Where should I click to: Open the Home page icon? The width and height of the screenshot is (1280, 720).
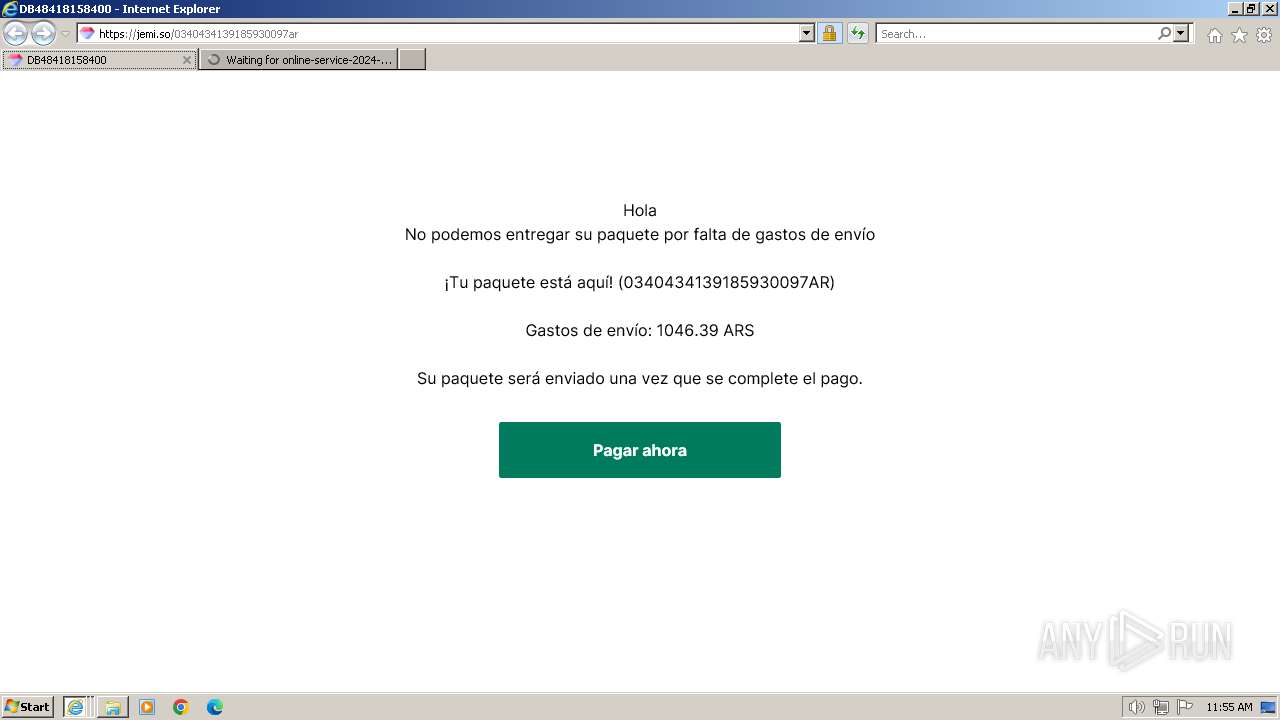click(1214, 35)
